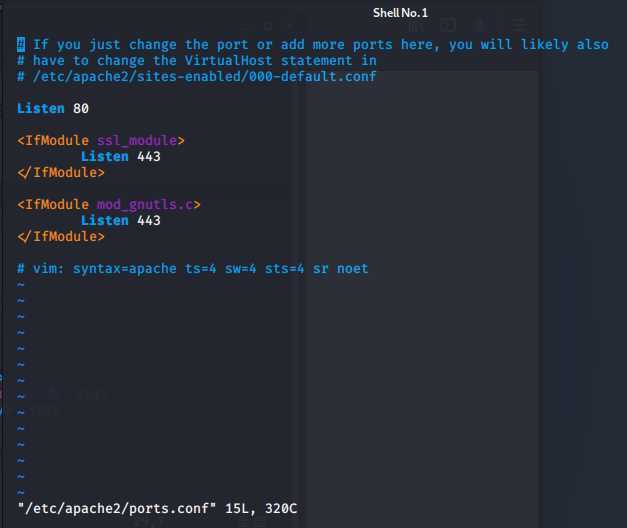
Task: Click port number 80
Action: point(81,108)
